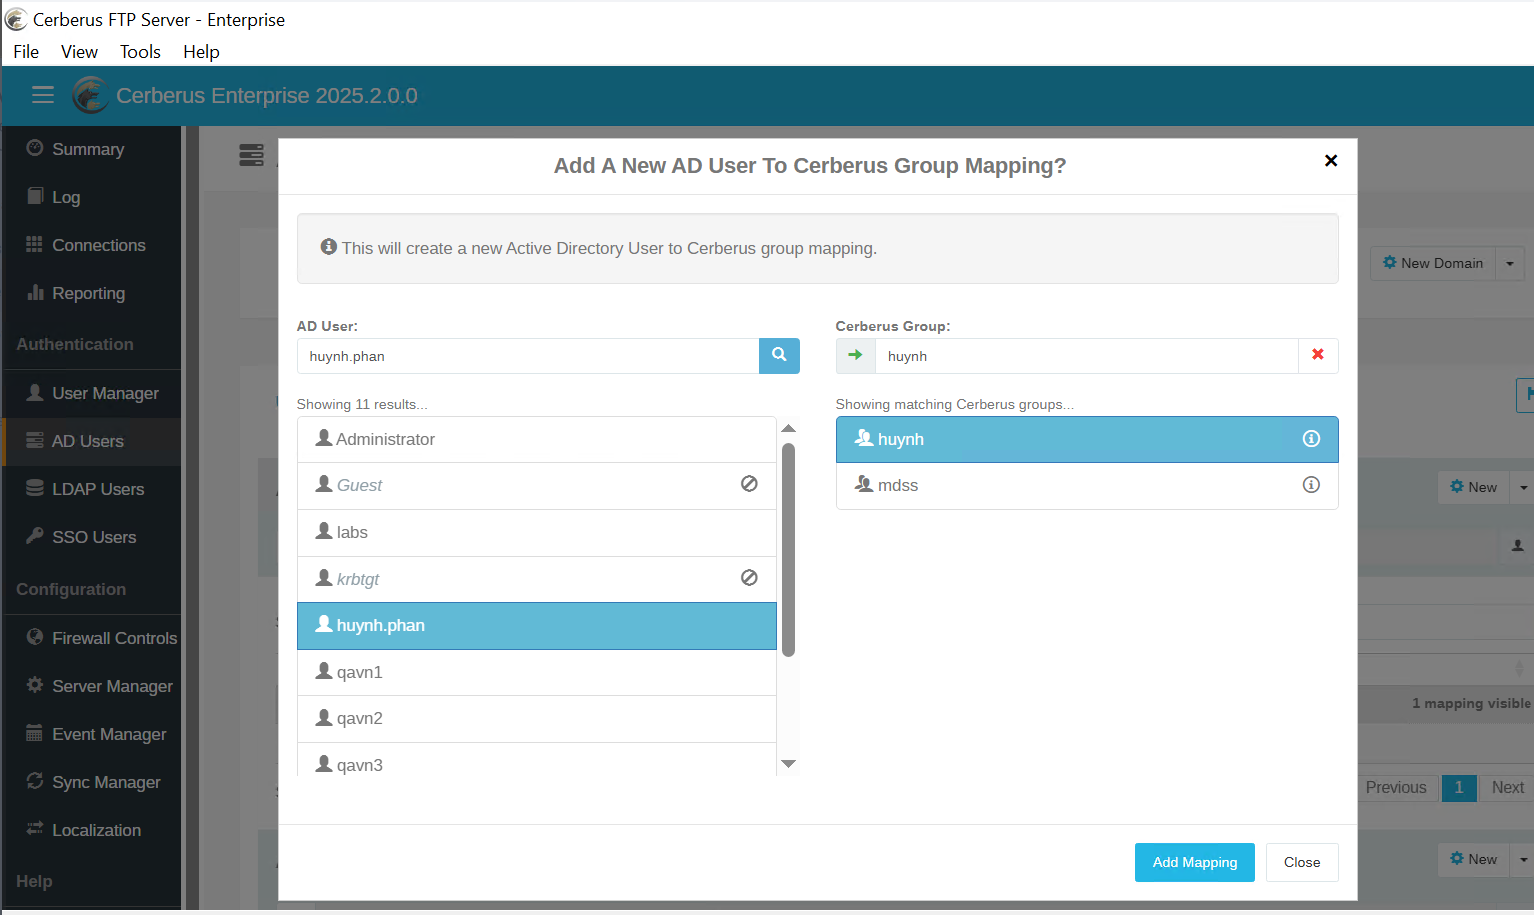Select the huynh Cerberus group
The width and height of the screenshot is (1534, 915).
(x=1087, y=439)
